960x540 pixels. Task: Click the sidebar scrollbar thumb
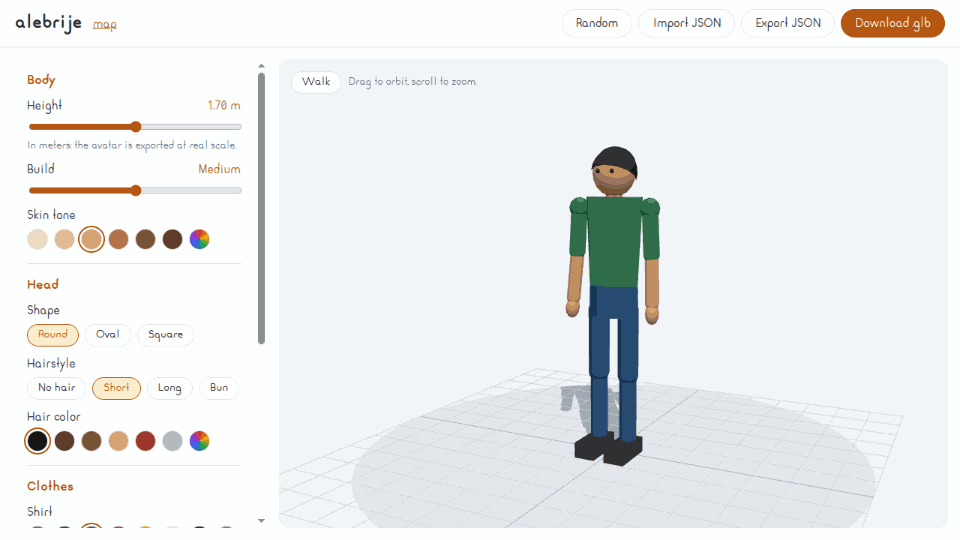pyautogui.click(x=261, y=208)
